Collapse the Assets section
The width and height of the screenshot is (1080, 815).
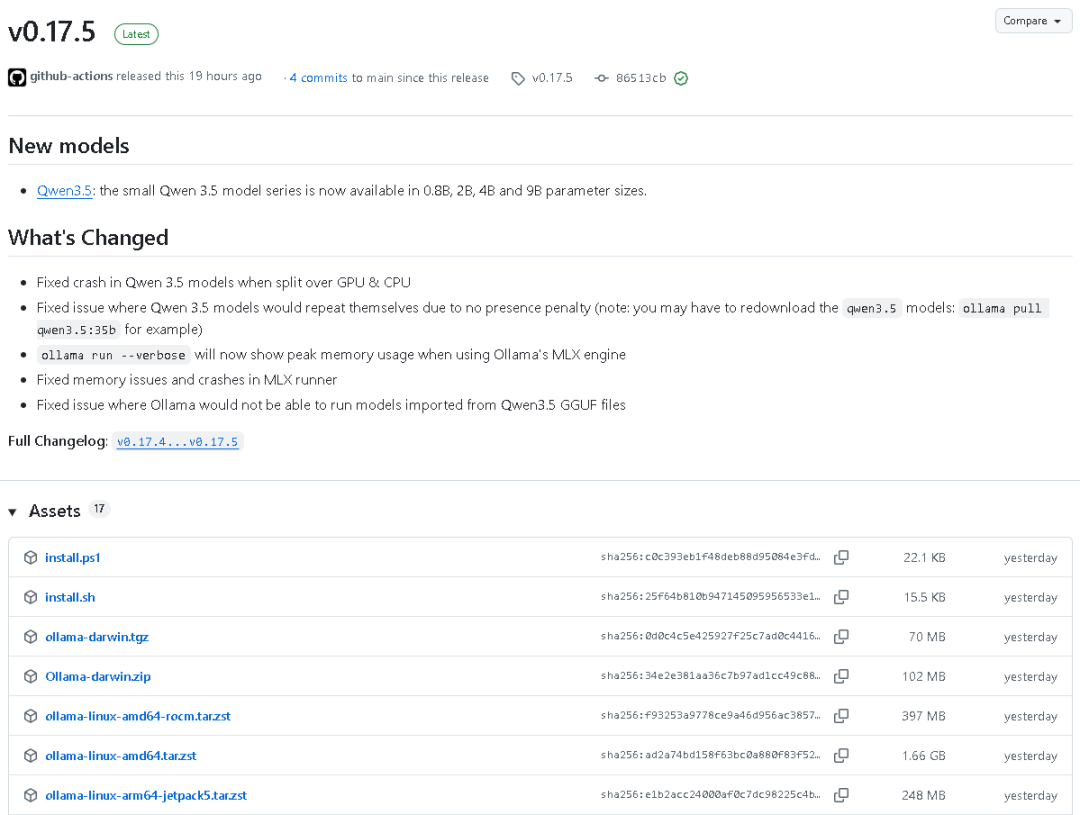point(13,512)
